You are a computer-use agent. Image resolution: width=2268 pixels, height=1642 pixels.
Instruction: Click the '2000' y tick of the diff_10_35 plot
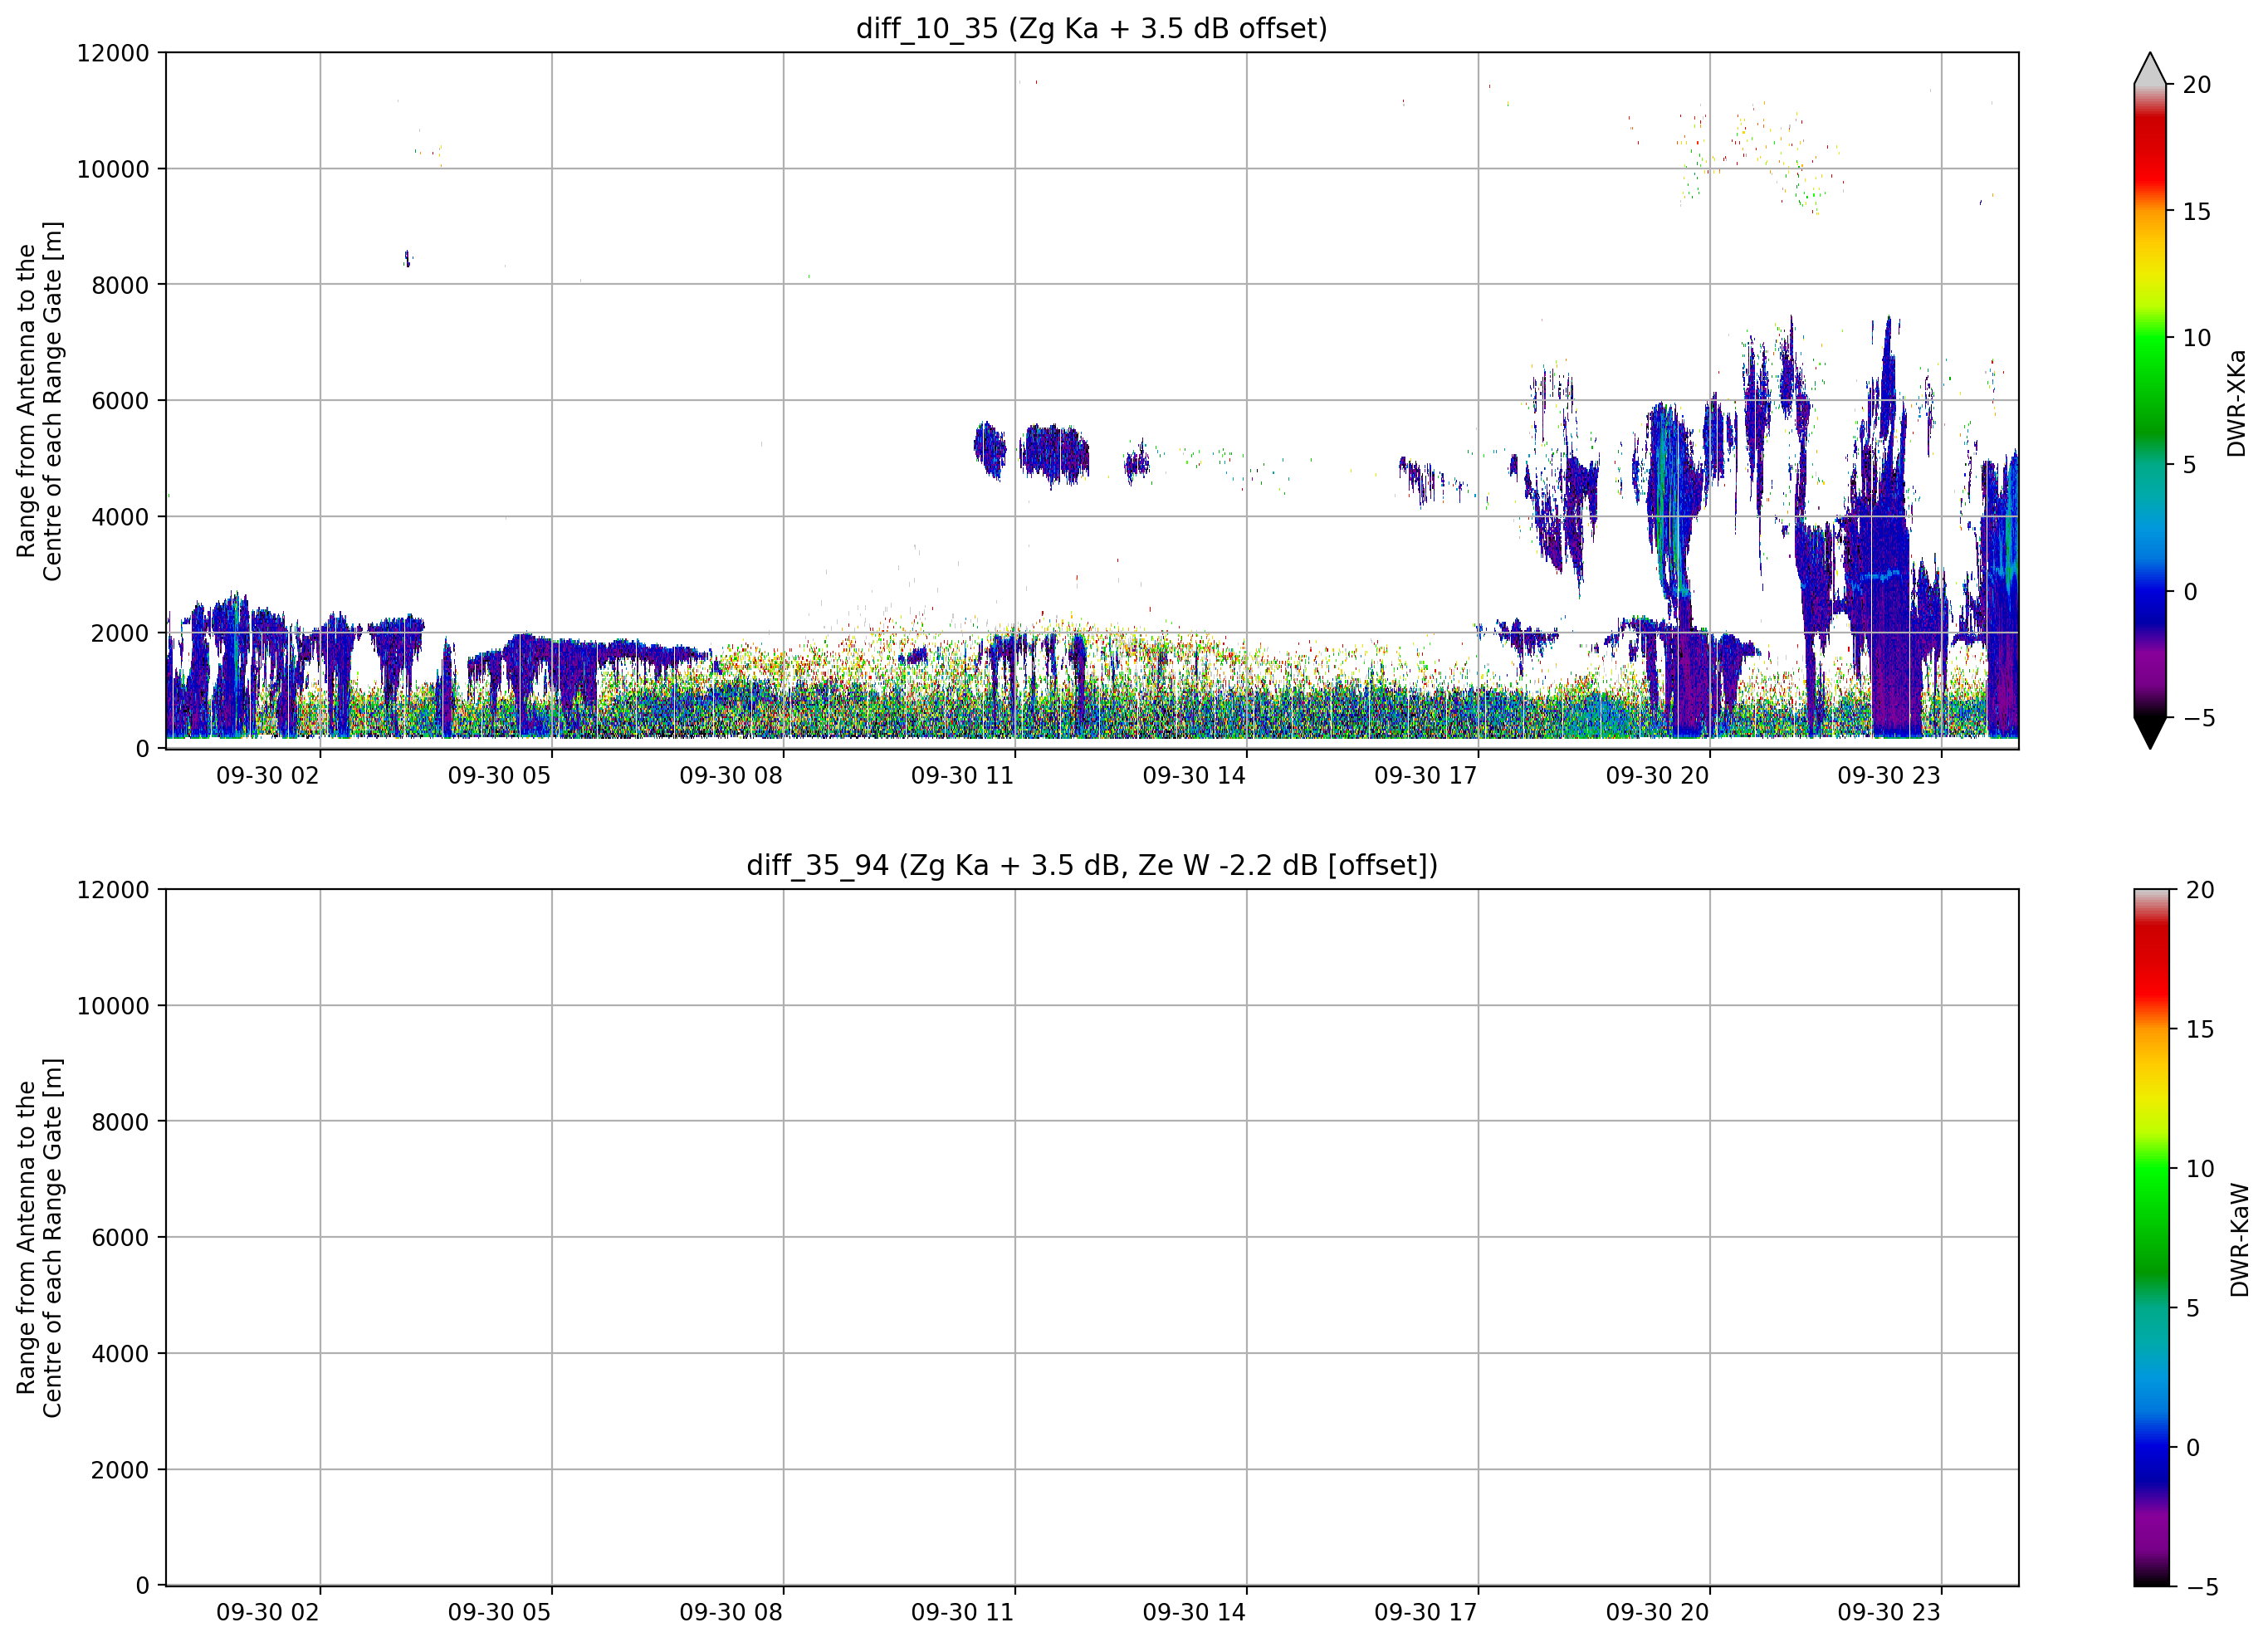pyautogui.click(x=120, y=633)
